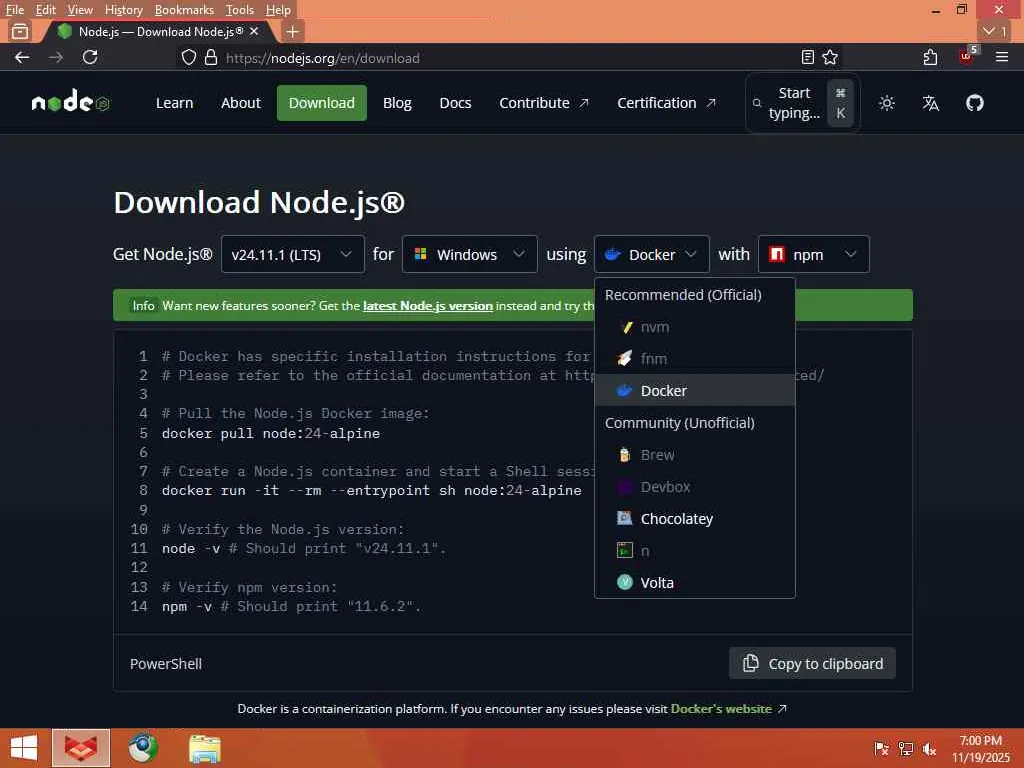Click the red taskbar app icon
This screenshot has width=1024, height=768.
(81, 748)
